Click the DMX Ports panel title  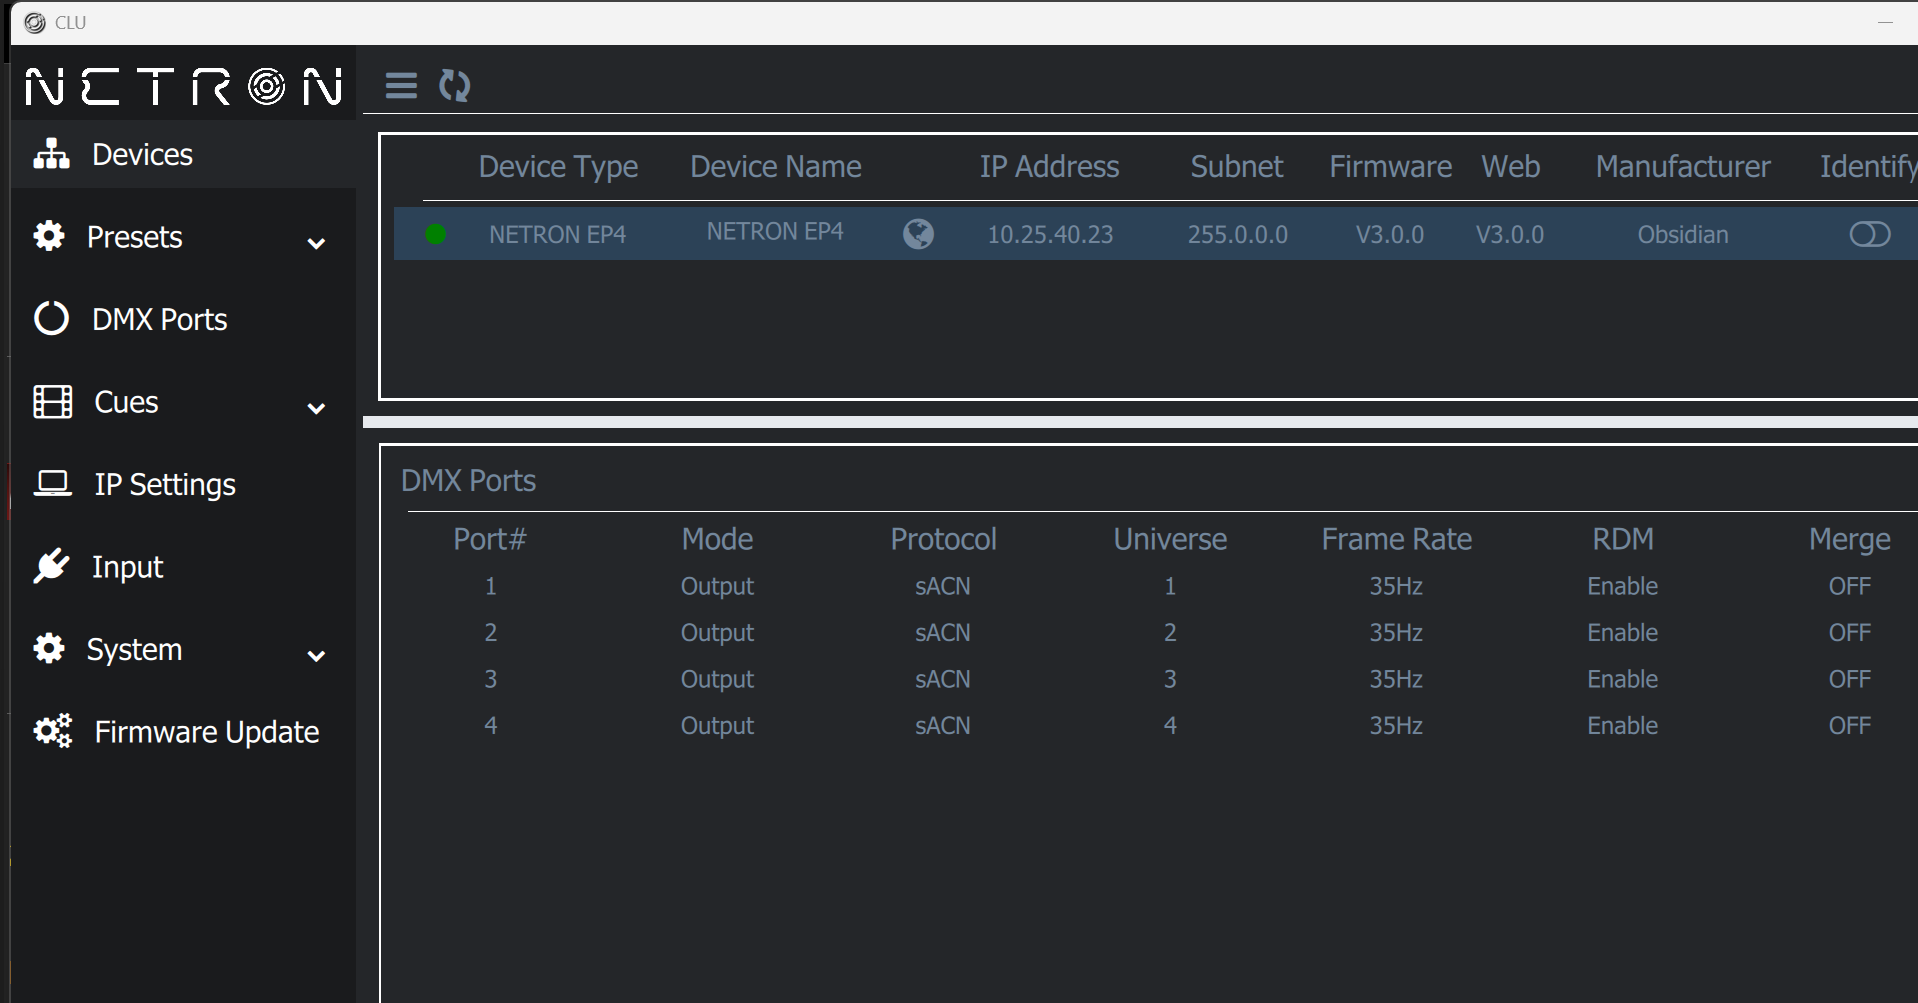pyautogui.click(x=468, y=481)
